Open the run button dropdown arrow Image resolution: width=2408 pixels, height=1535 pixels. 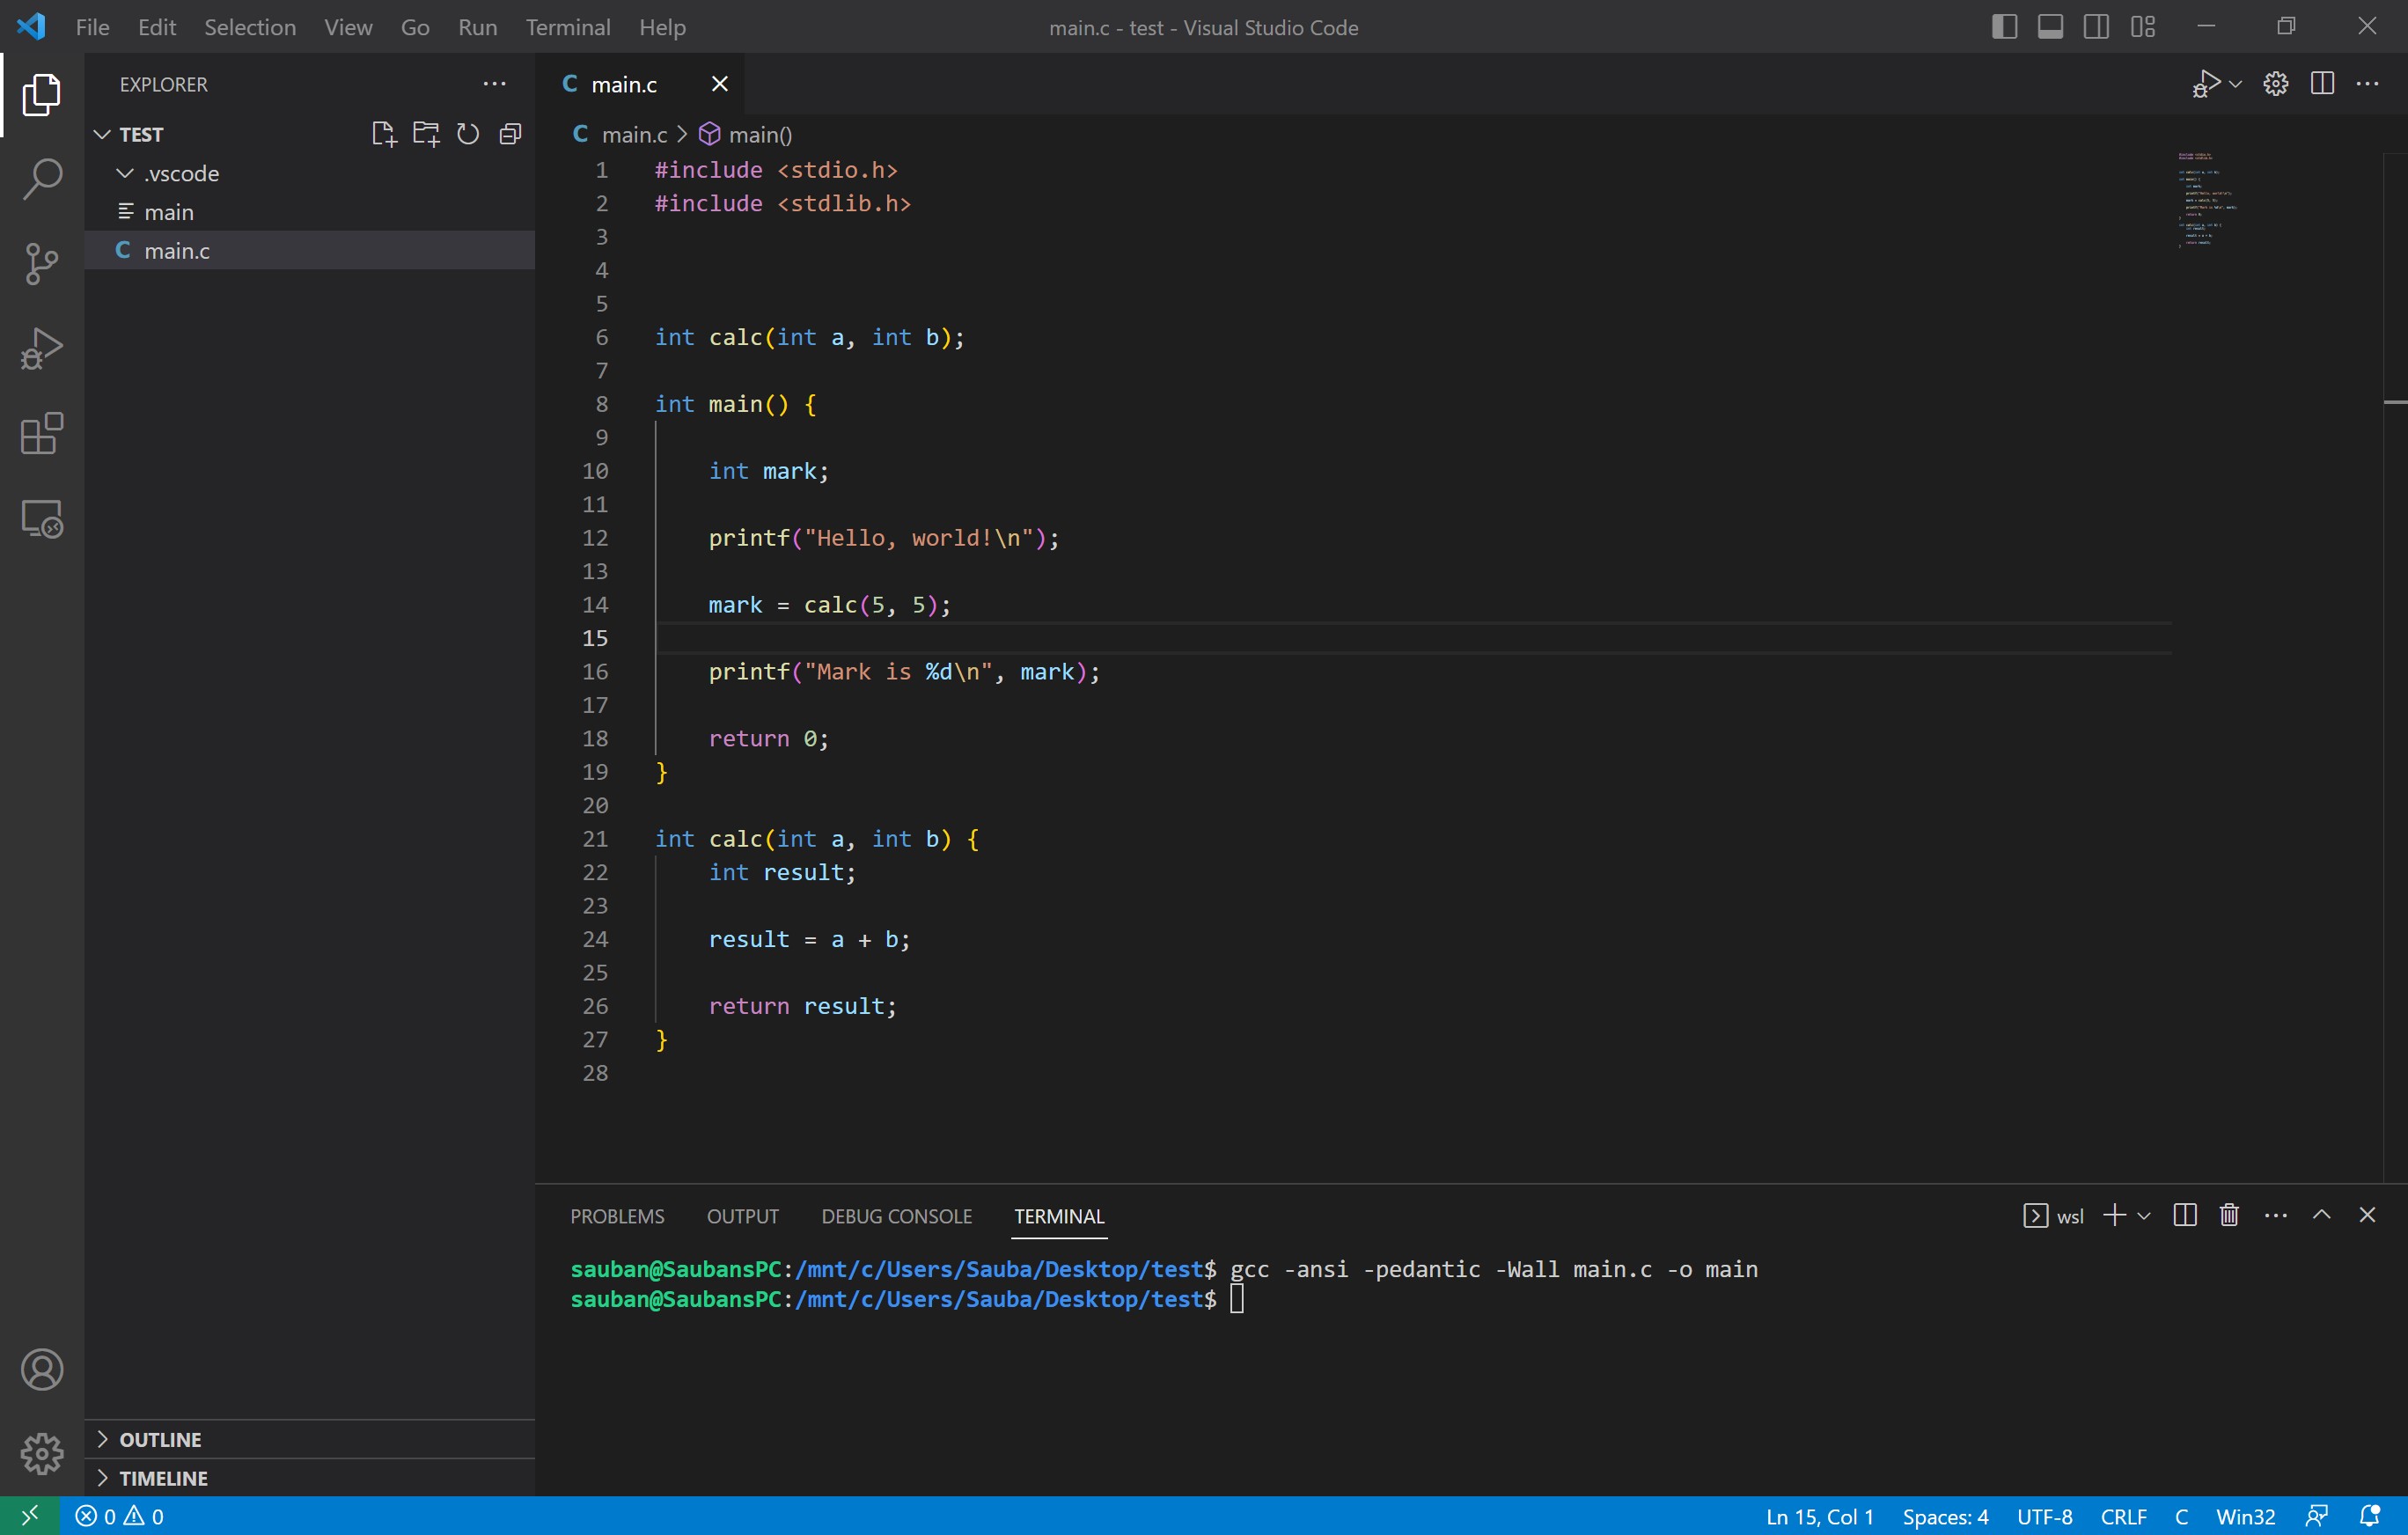pyautogui.click(x=2235, y=84)
